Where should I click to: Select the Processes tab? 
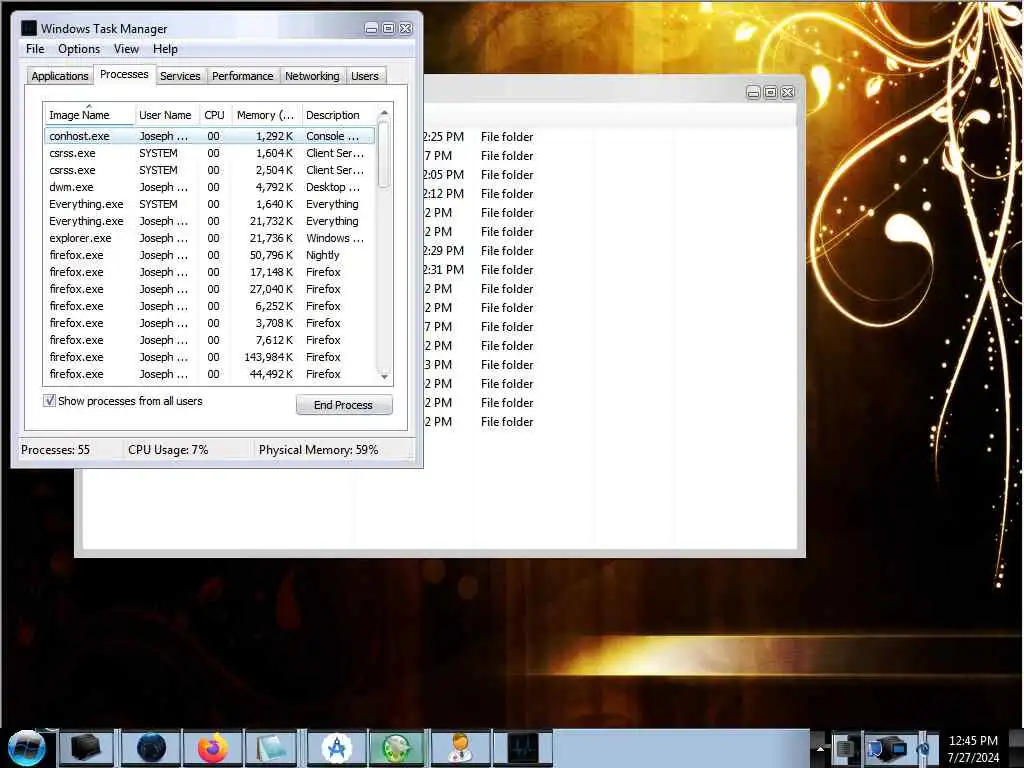click(x=124, y=74)
